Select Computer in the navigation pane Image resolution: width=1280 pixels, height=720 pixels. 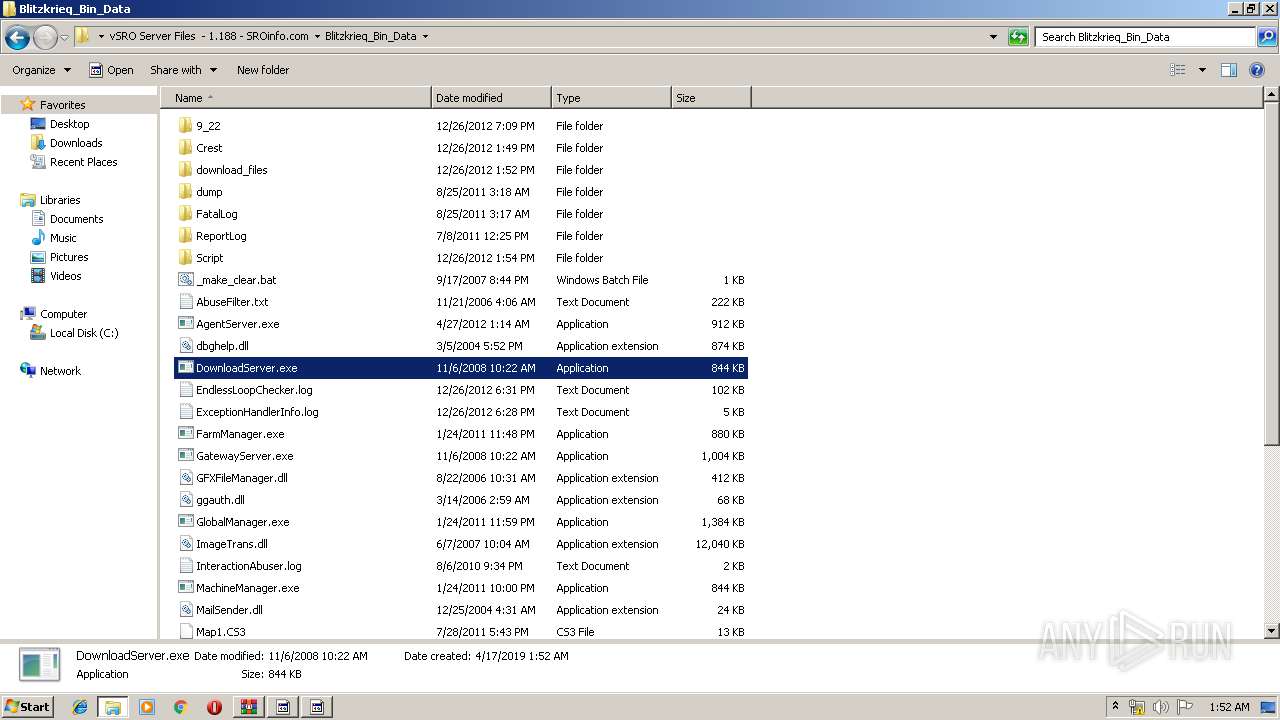pos(63,314)
